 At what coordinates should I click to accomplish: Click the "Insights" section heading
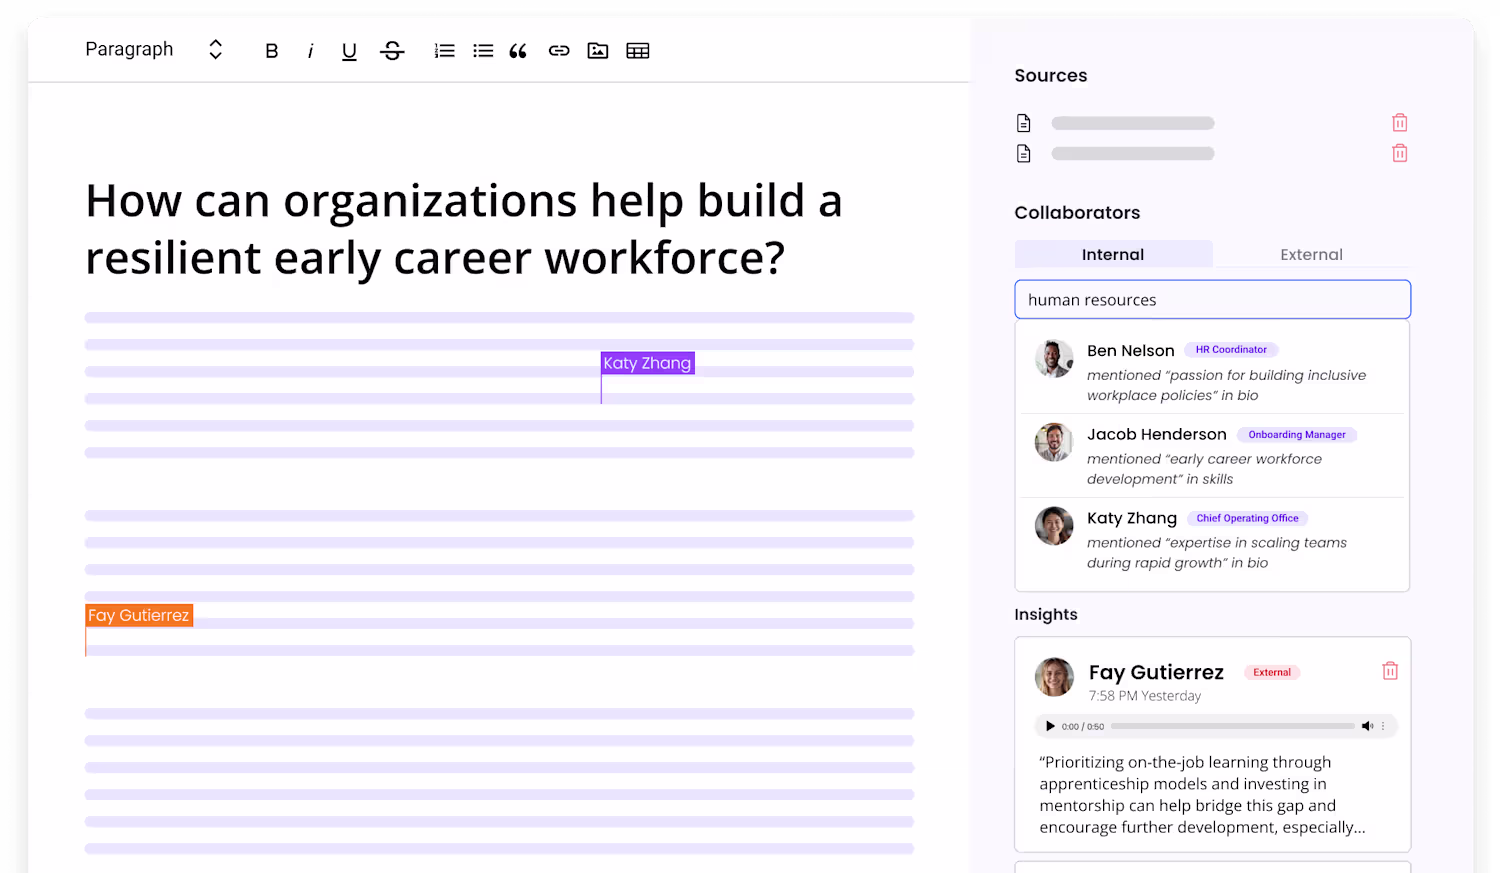pos(1046,615)
